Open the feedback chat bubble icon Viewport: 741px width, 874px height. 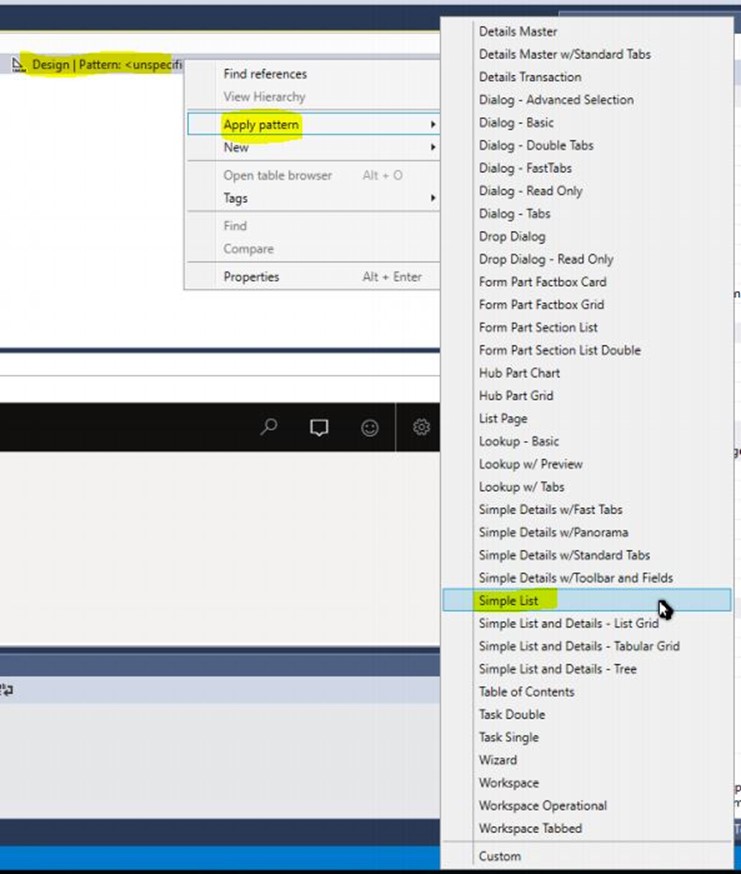319,428
